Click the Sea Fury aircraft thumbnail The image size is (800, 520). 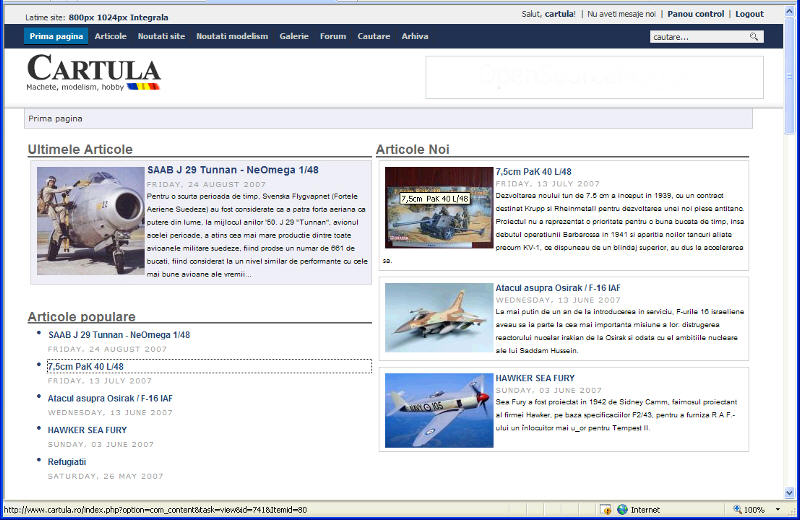pyautogui.click(x=439, y=410)
